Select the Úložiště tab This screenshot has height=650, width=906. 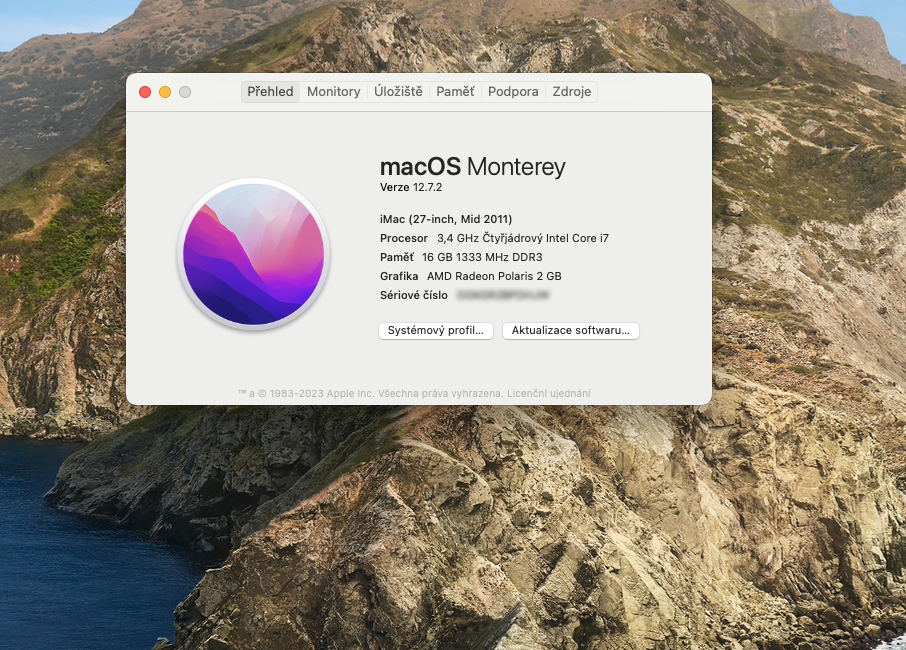pyautogui.click(x=398, y=92)
